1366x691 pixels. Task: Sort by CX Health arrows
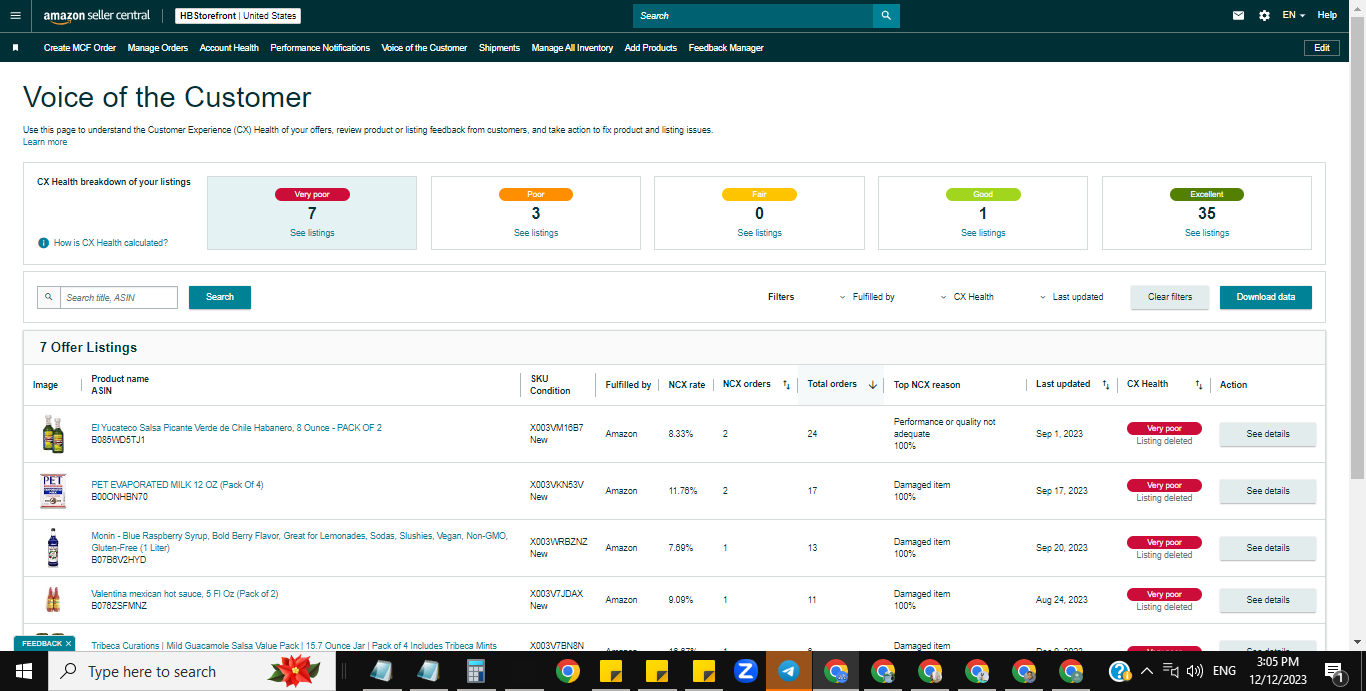coord(1198,385)
